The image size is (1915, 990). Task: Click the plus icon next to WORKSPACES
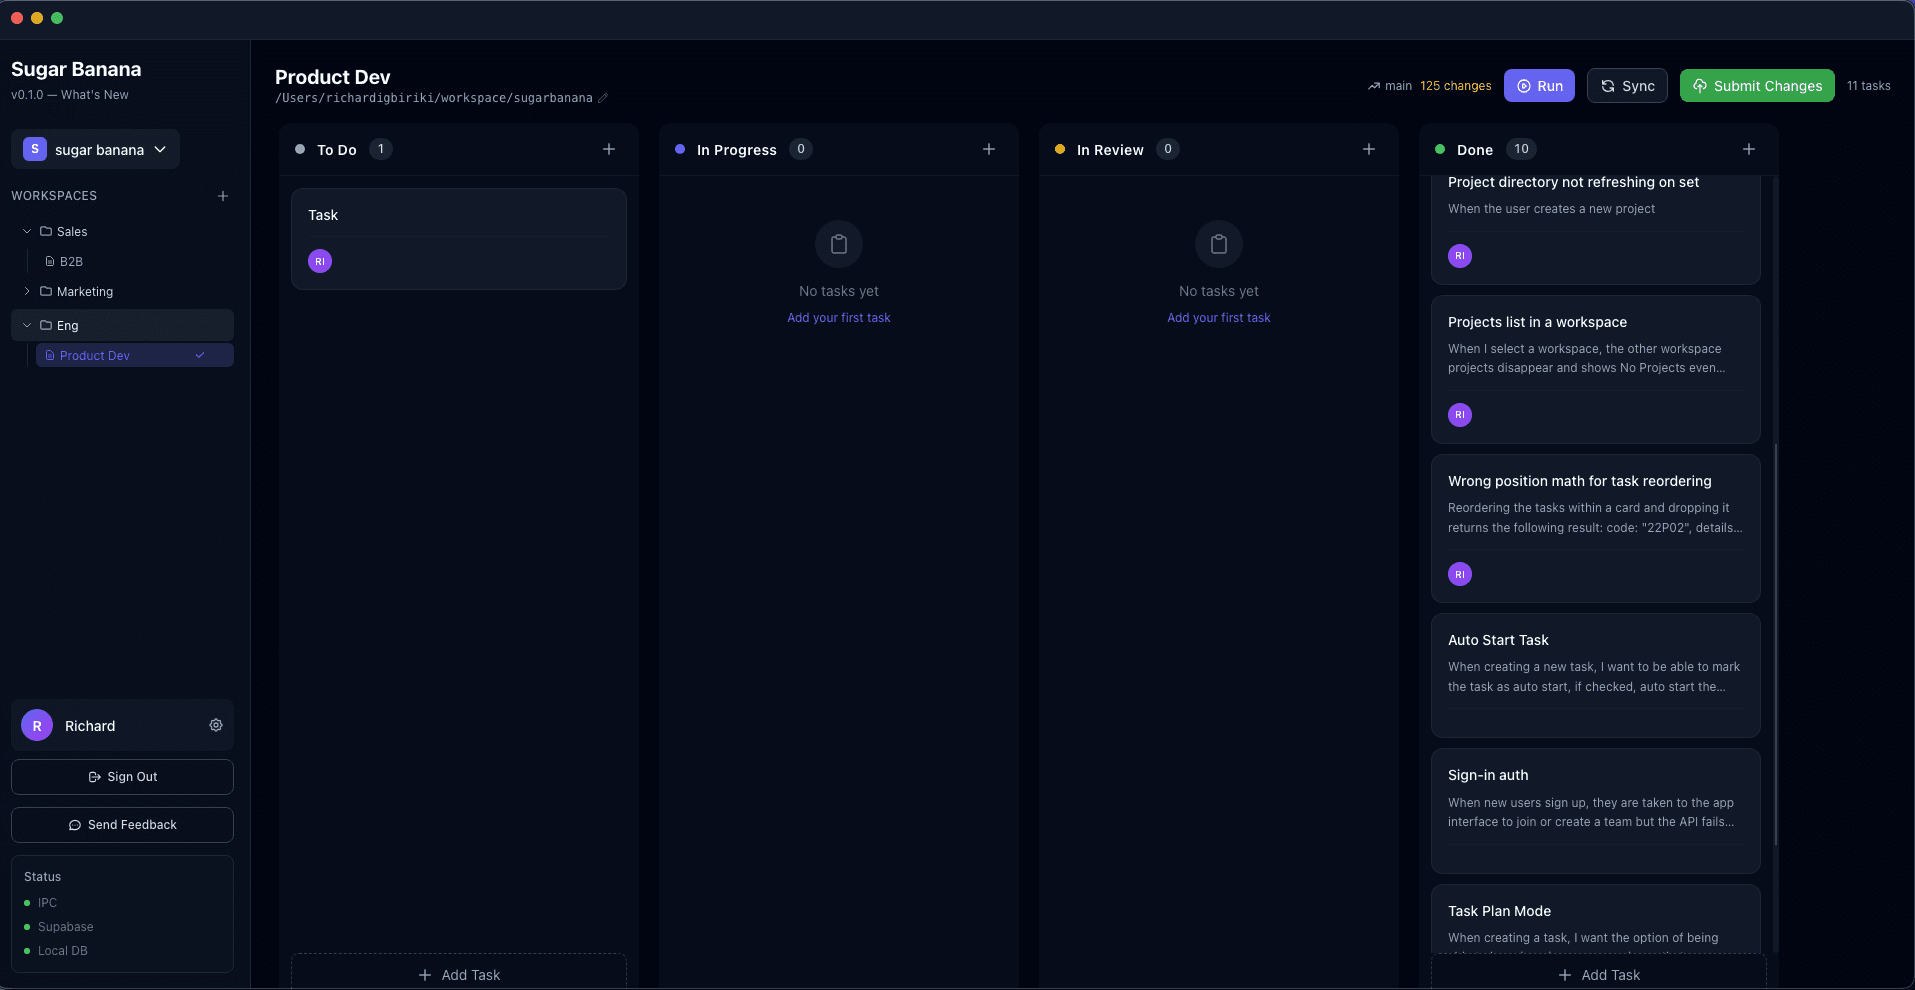222,196
